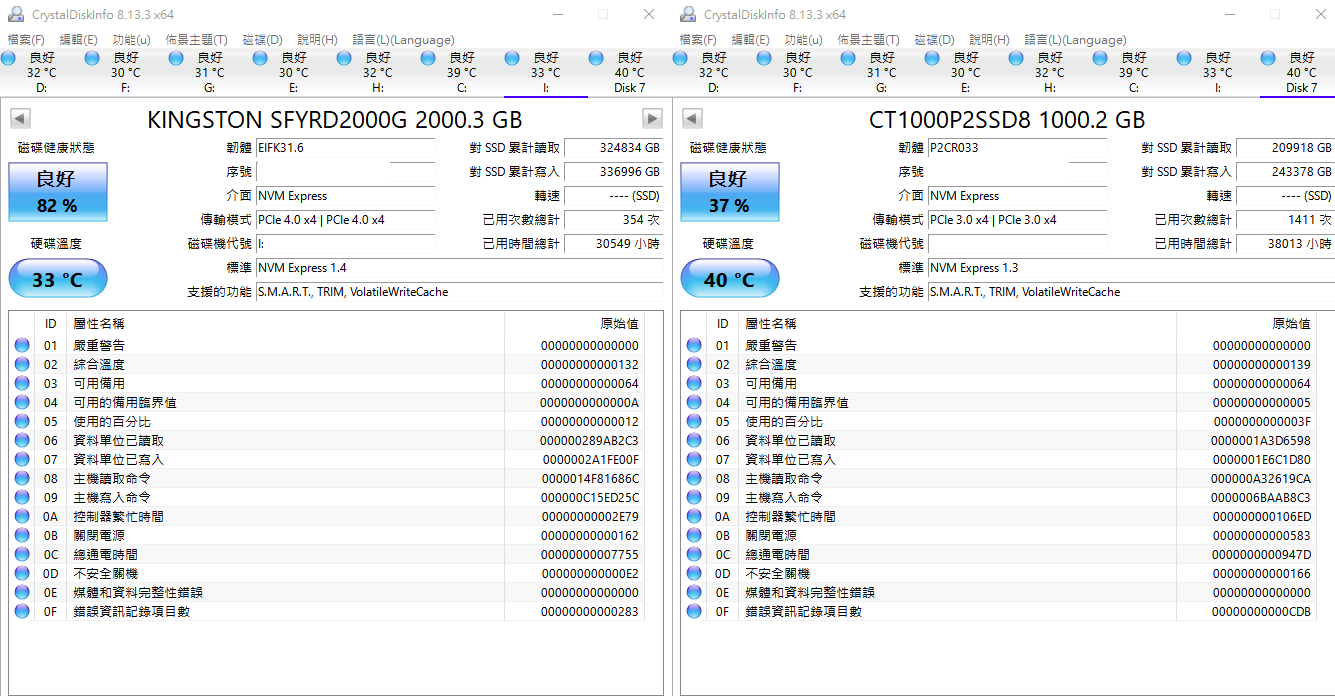This screenshot has height=696, width=1335.
Task: Click the 良好 37 % health status button
Action: pyautogui.click(x=729, y=193)
